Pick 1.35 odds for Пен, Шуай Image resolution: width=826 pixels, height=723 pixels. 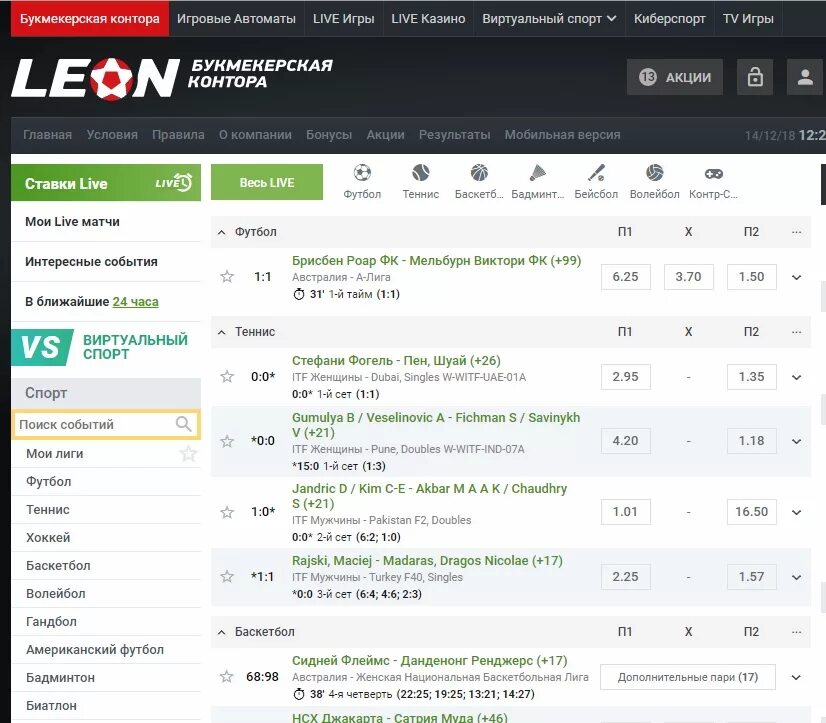tap(751, 377)
